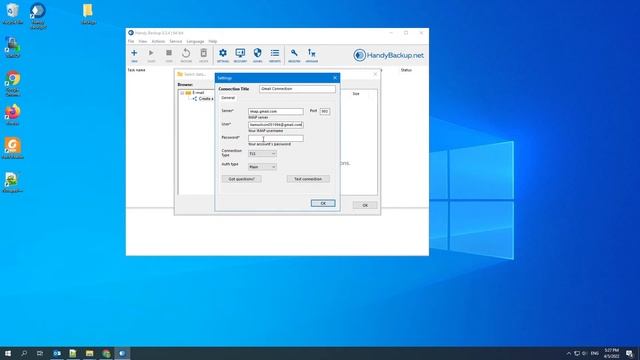Close the Select data dialog
This screenshot has width=640, height=360.
click(376, 74)
